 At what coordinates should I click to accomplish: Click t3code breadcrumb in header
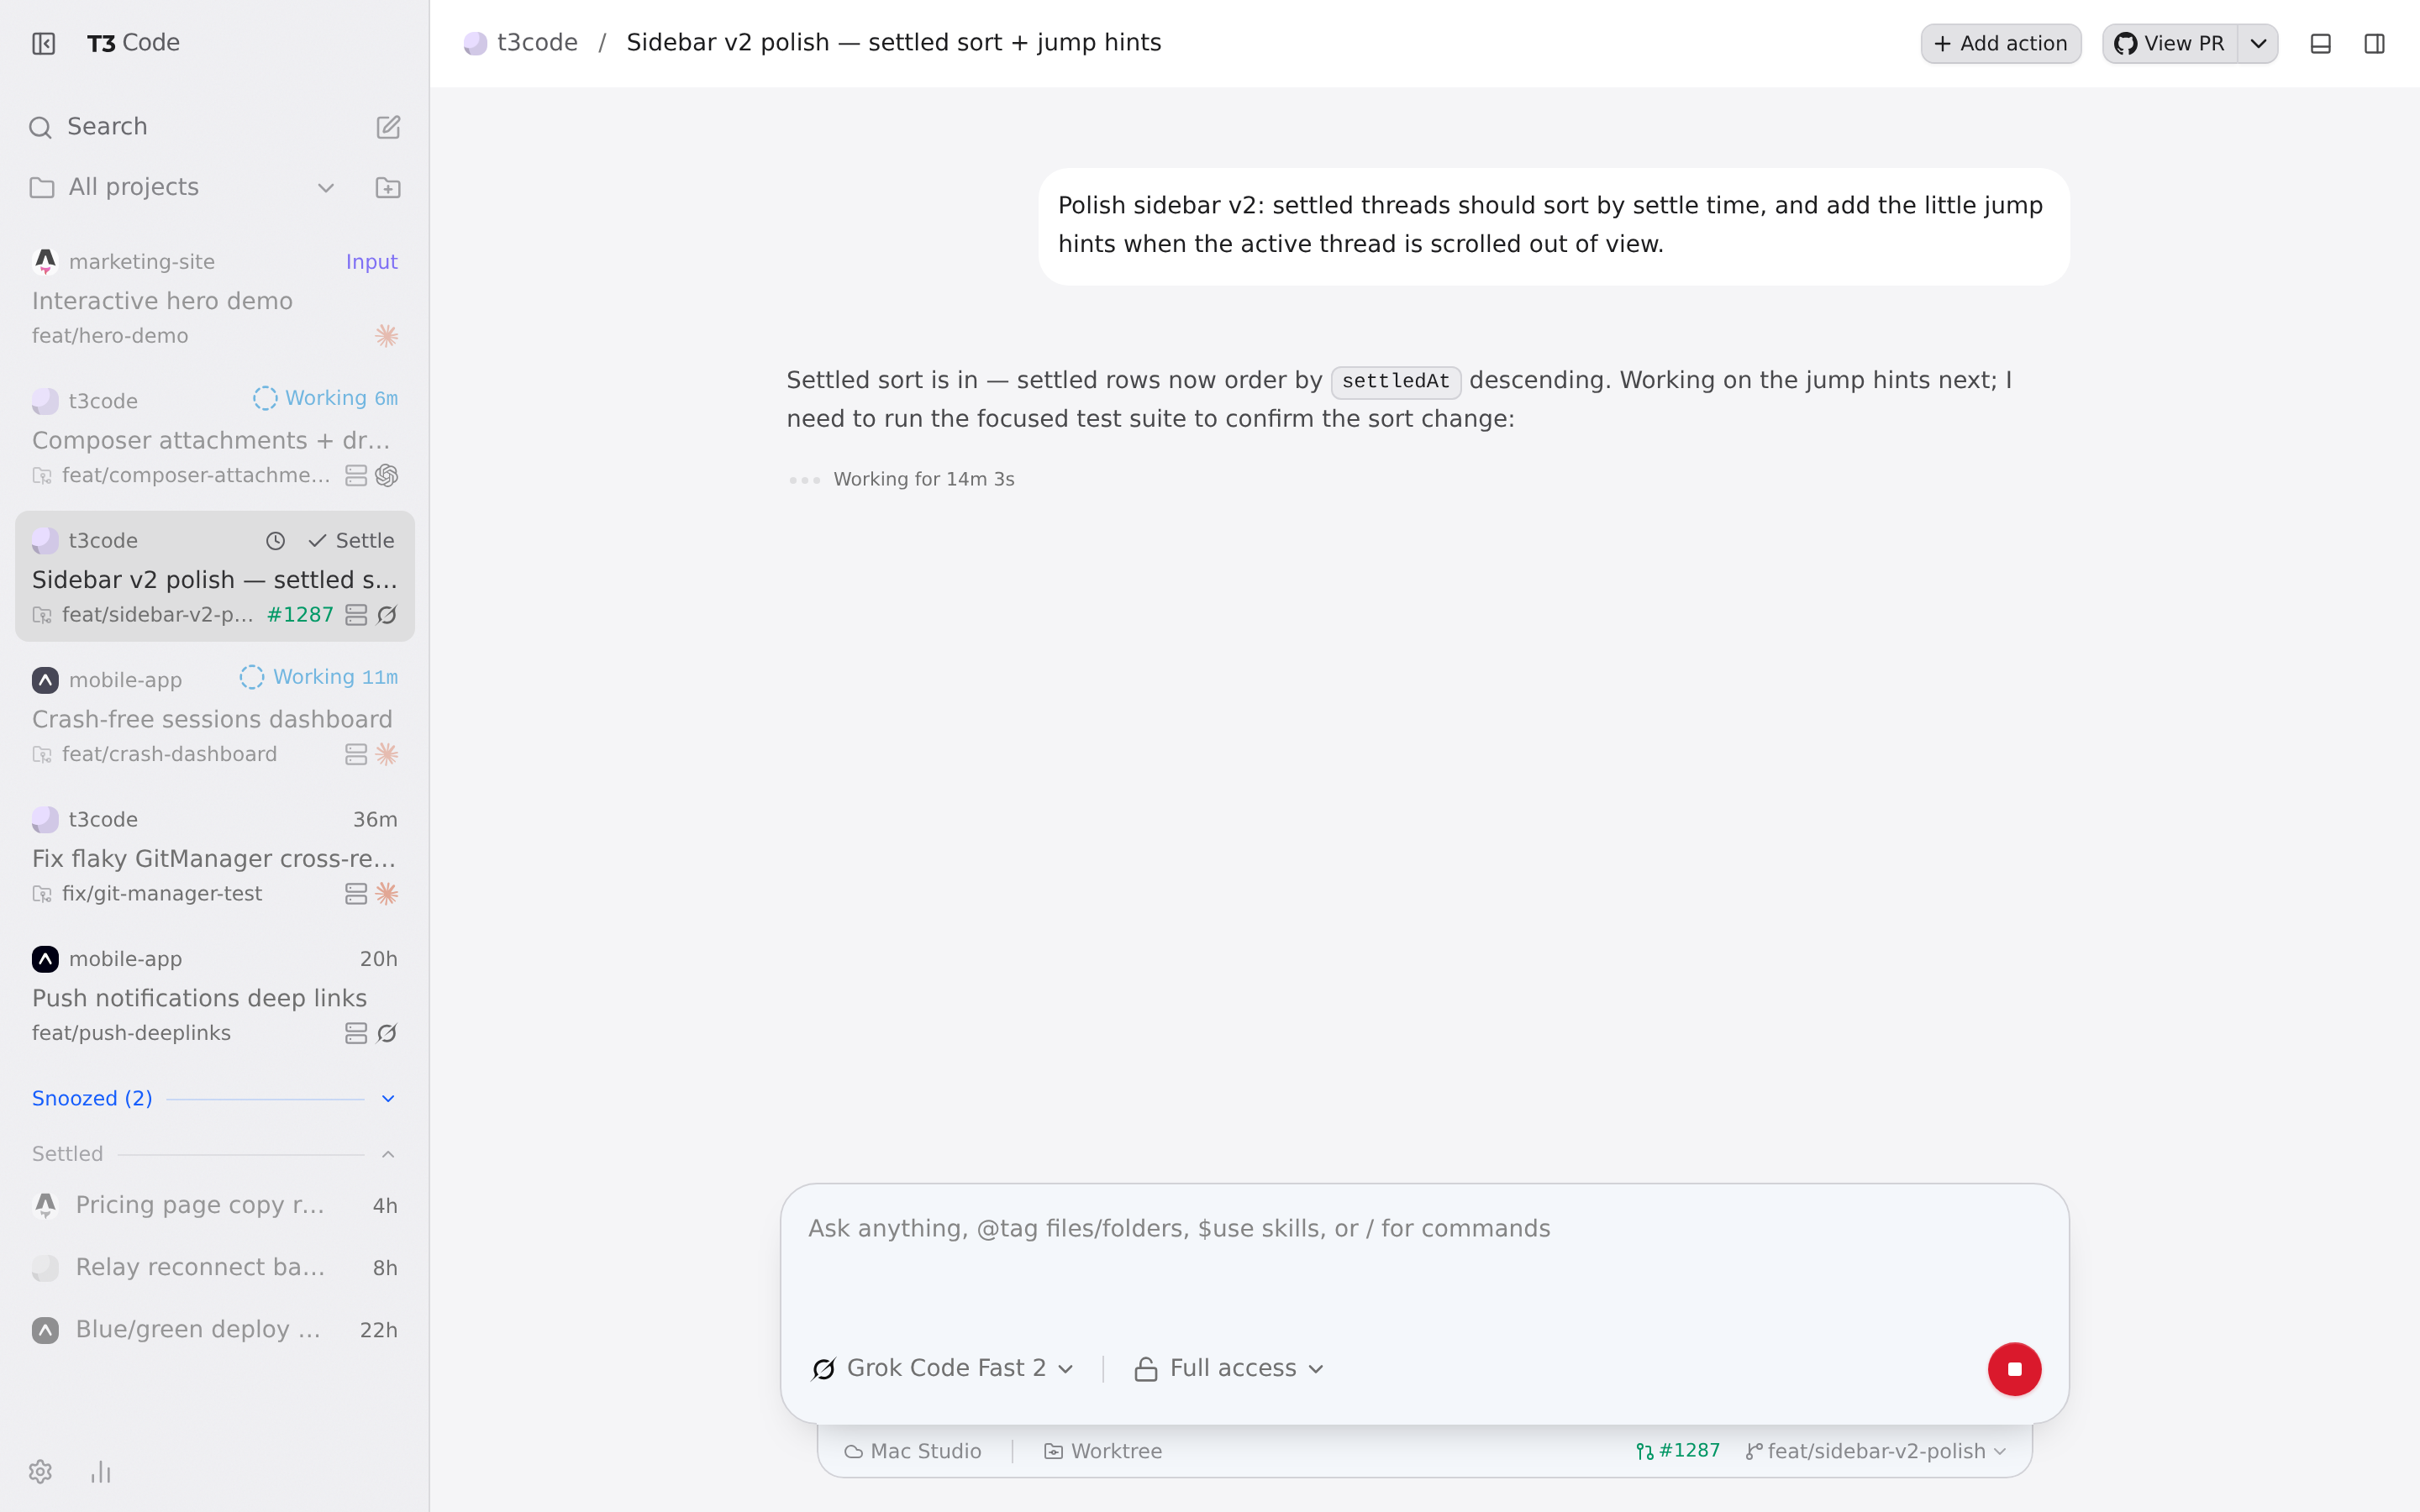[521, 43]
